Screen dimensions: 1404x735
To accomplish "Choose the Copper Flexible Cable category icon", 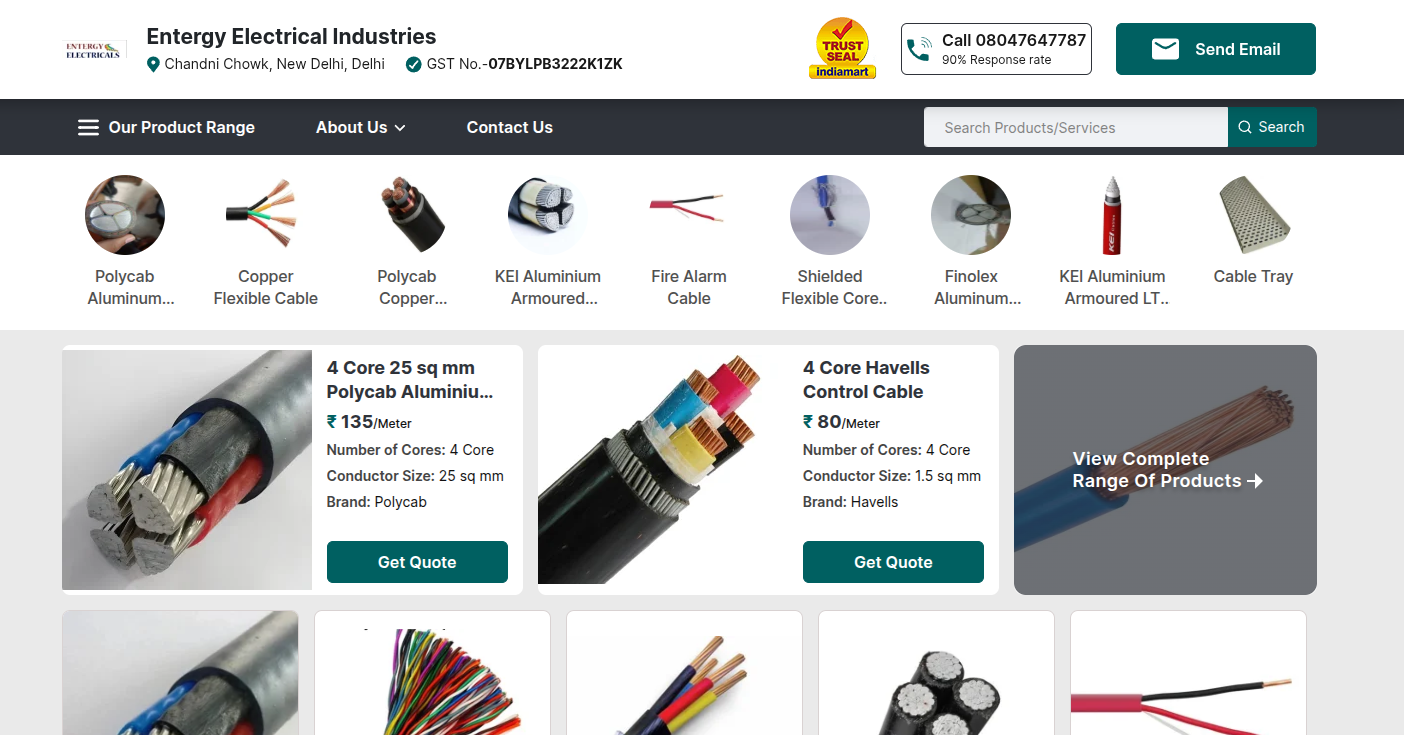I will [265, 215].
